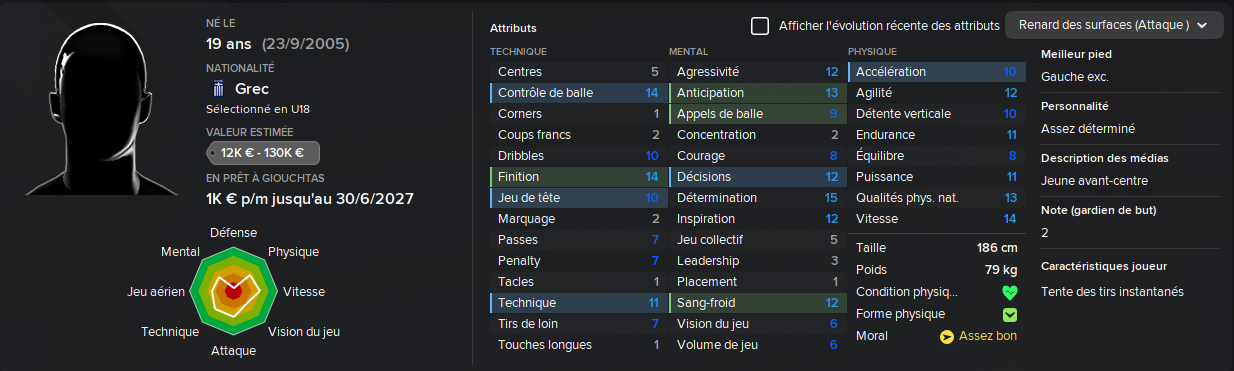This screenshot has height=371, width=1234.
Task: Click the yellow Moral arrow icon
Action: (947, 337)
